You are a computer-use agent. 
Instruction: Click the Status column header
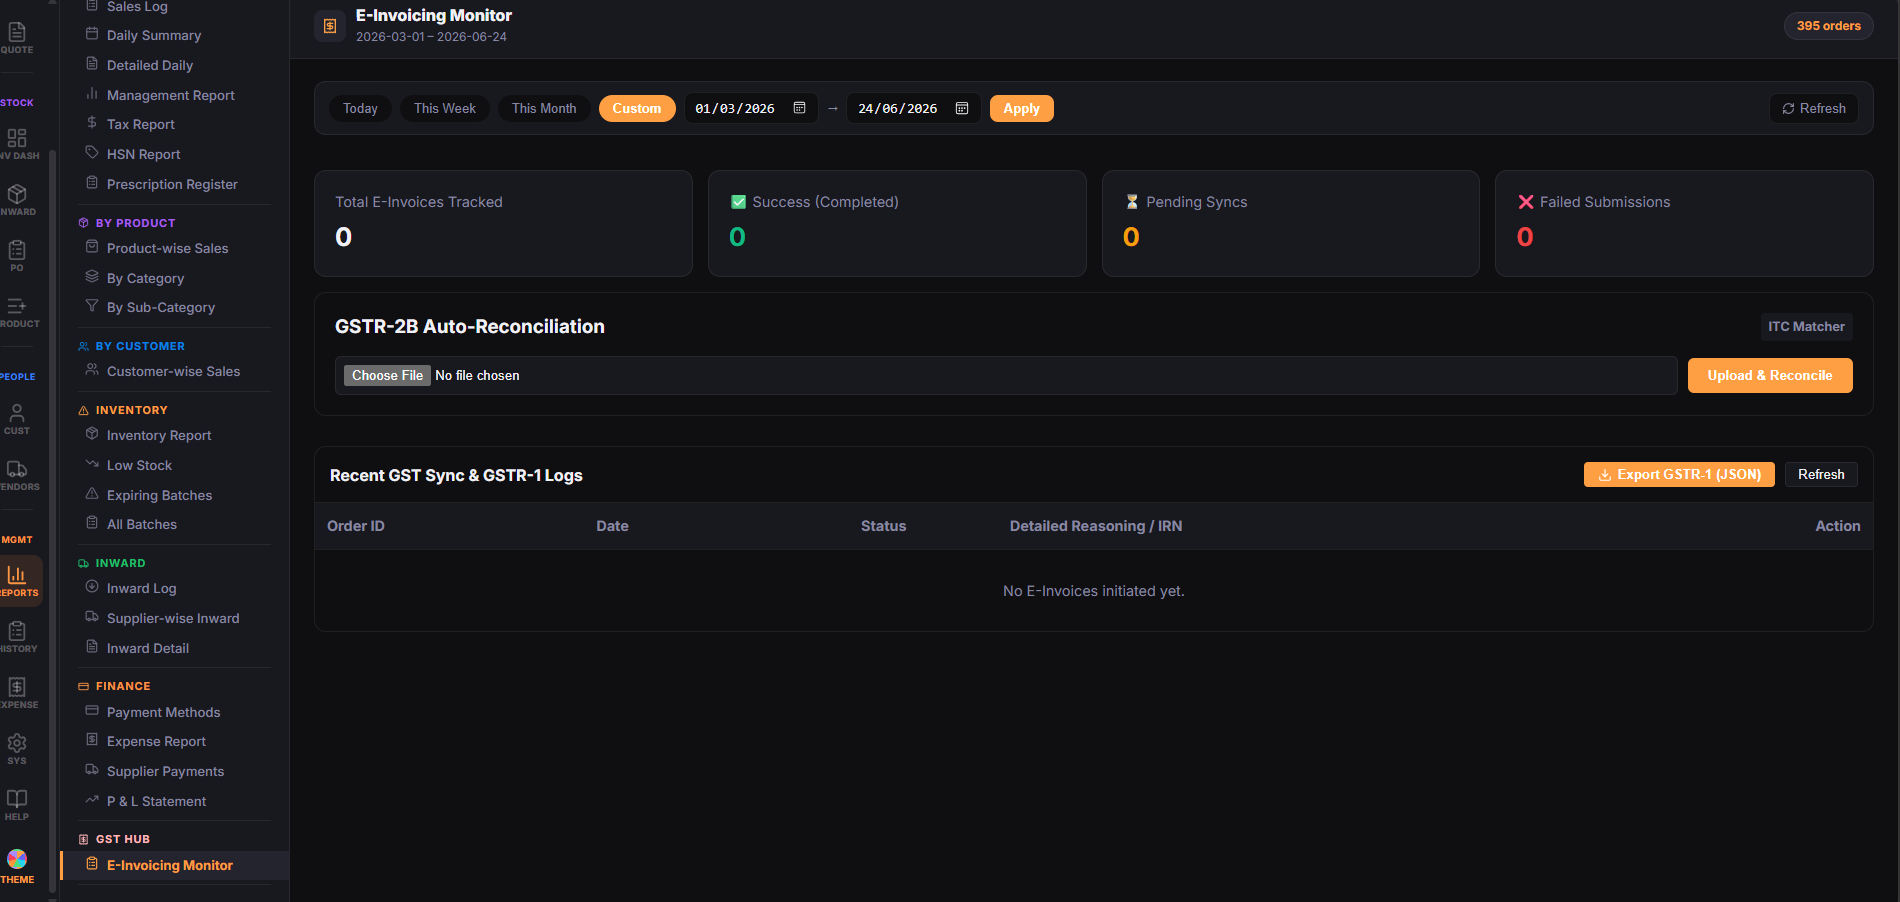[883, 526]
